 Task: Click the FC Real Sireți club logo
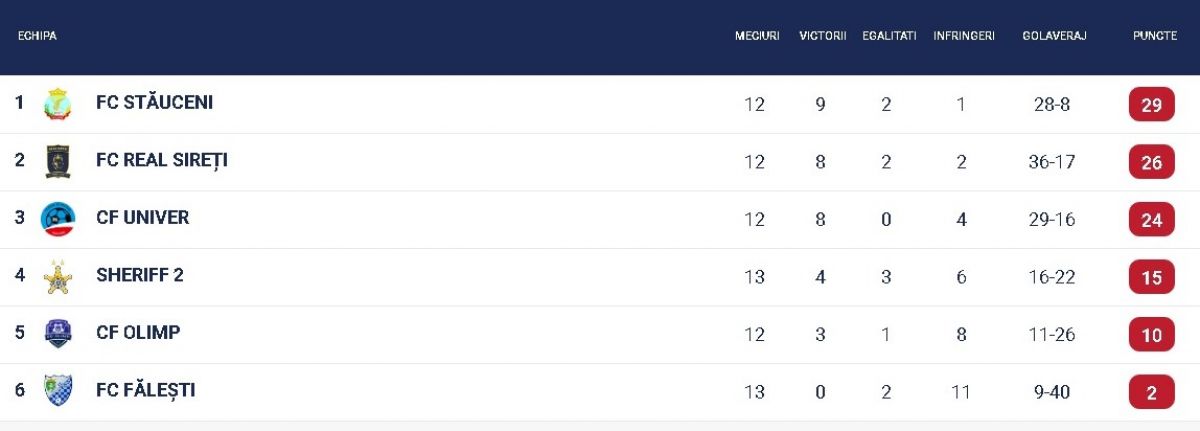tap(58, 161)
